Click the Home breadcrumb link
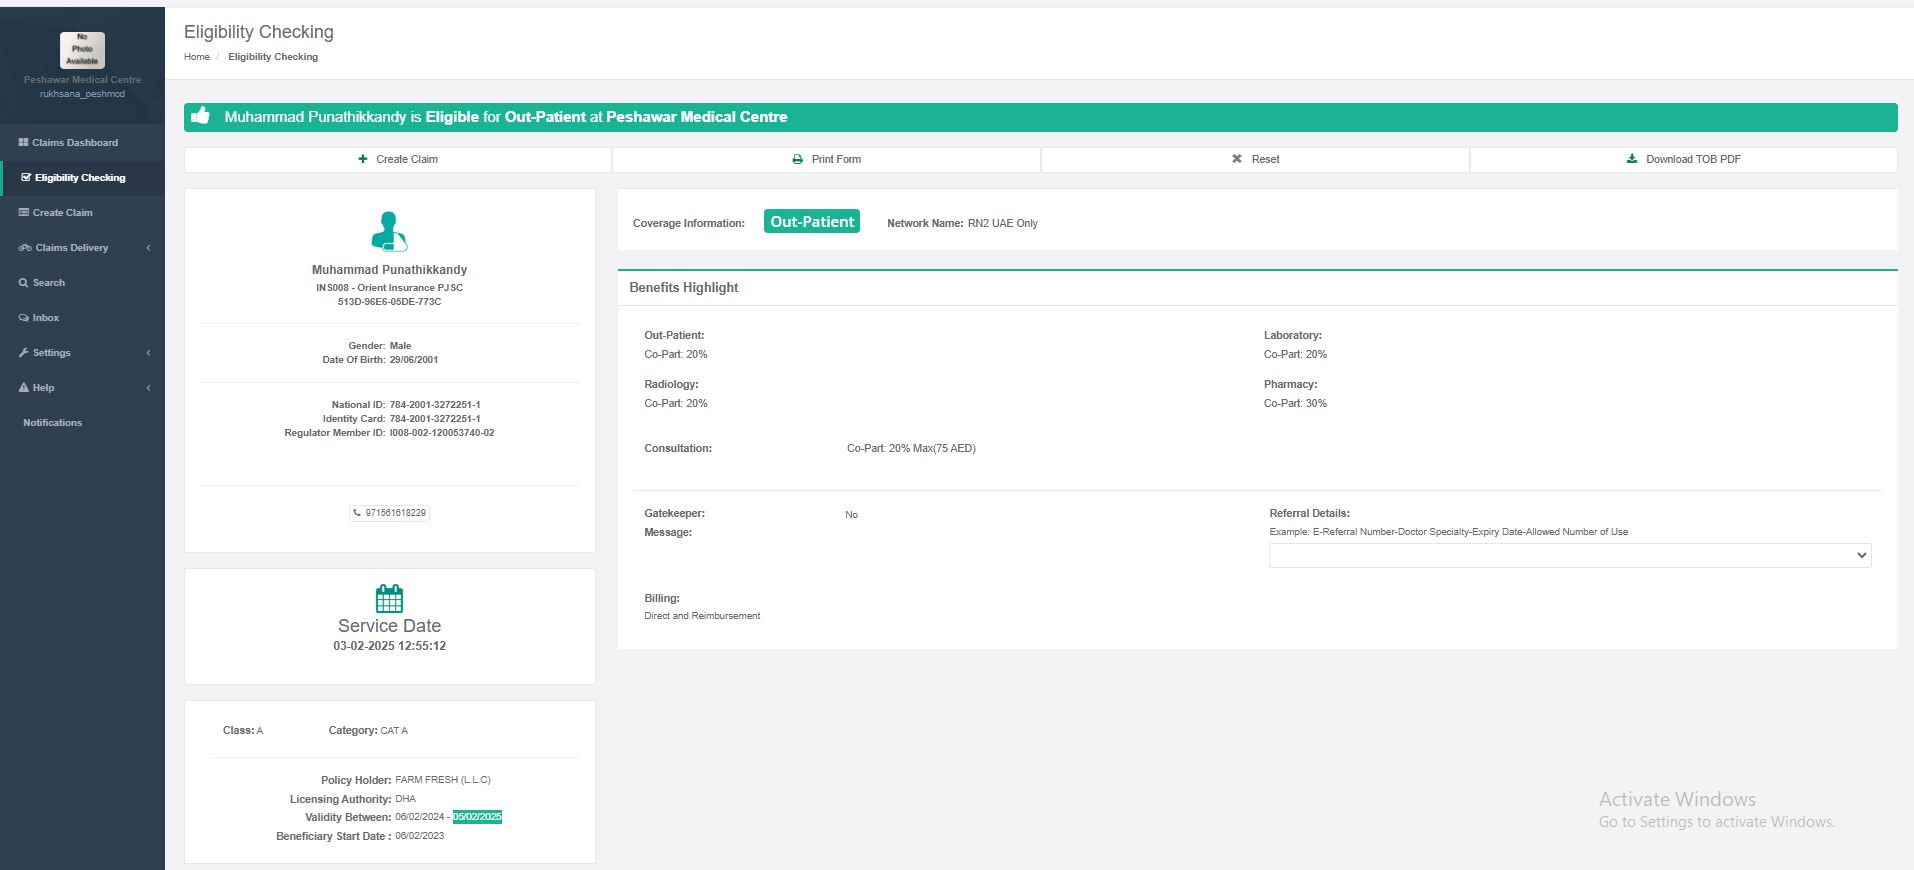Viewport: 1914px width, 870px height. click(196, 57)
